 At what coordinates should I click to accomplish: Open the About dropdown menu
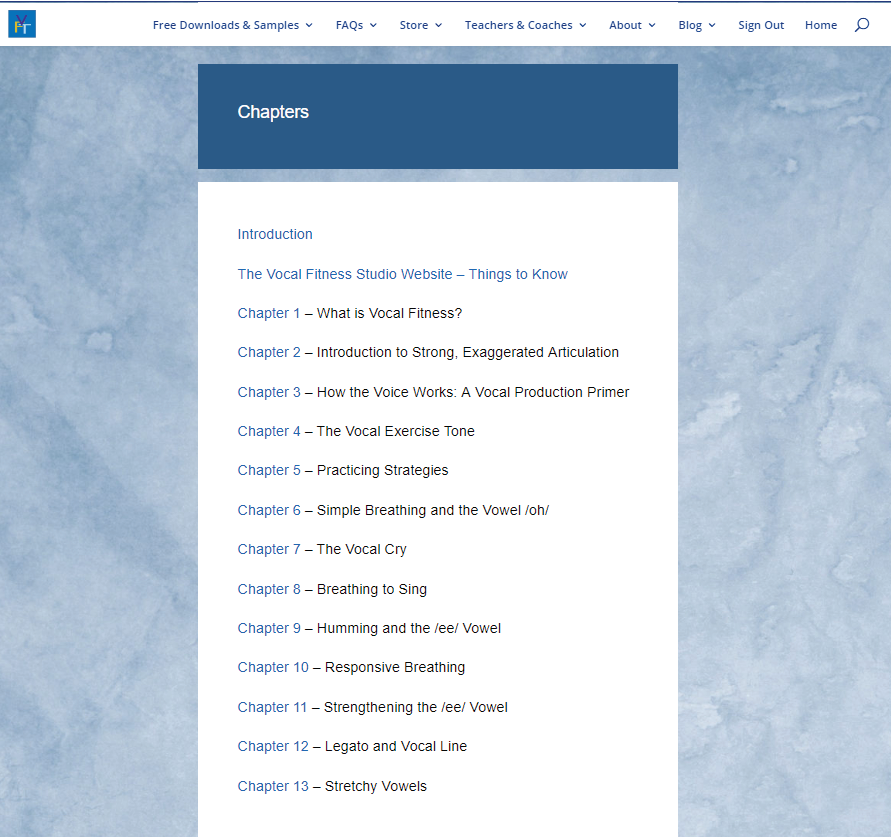[x=632, y=25]
